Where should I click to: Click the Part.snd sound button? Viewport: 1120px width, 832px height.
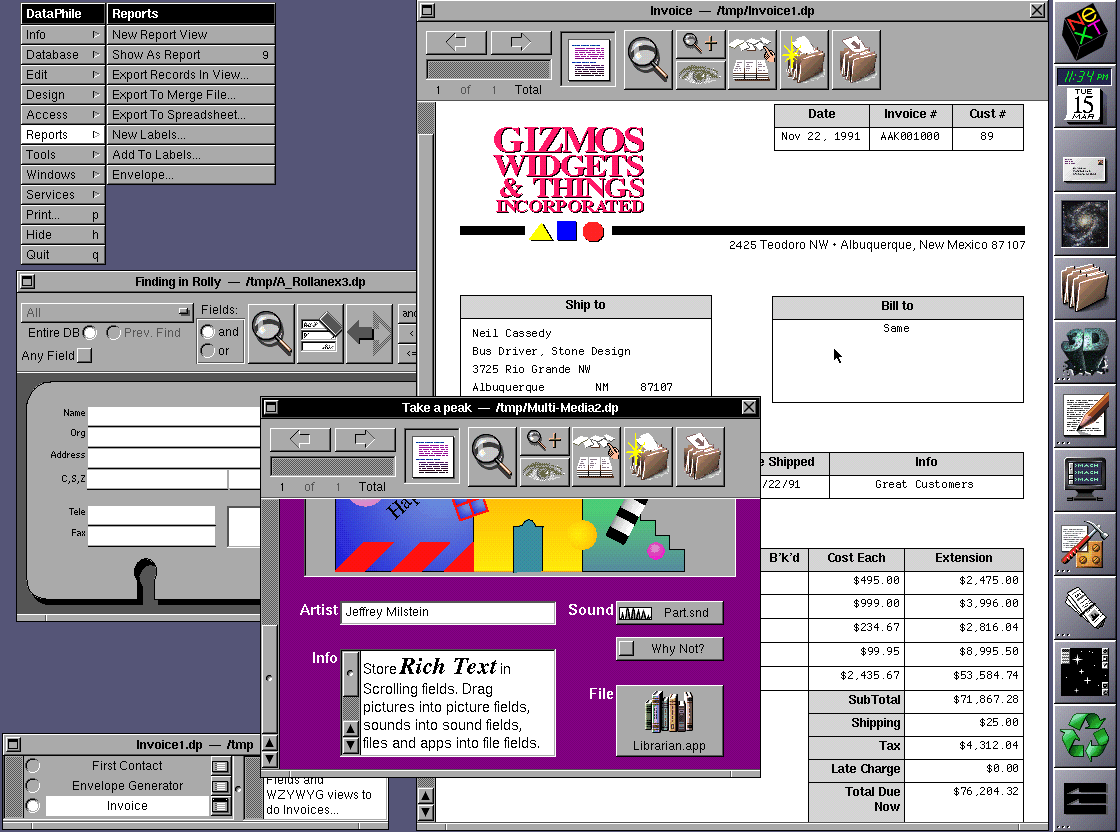click(669, 613)
